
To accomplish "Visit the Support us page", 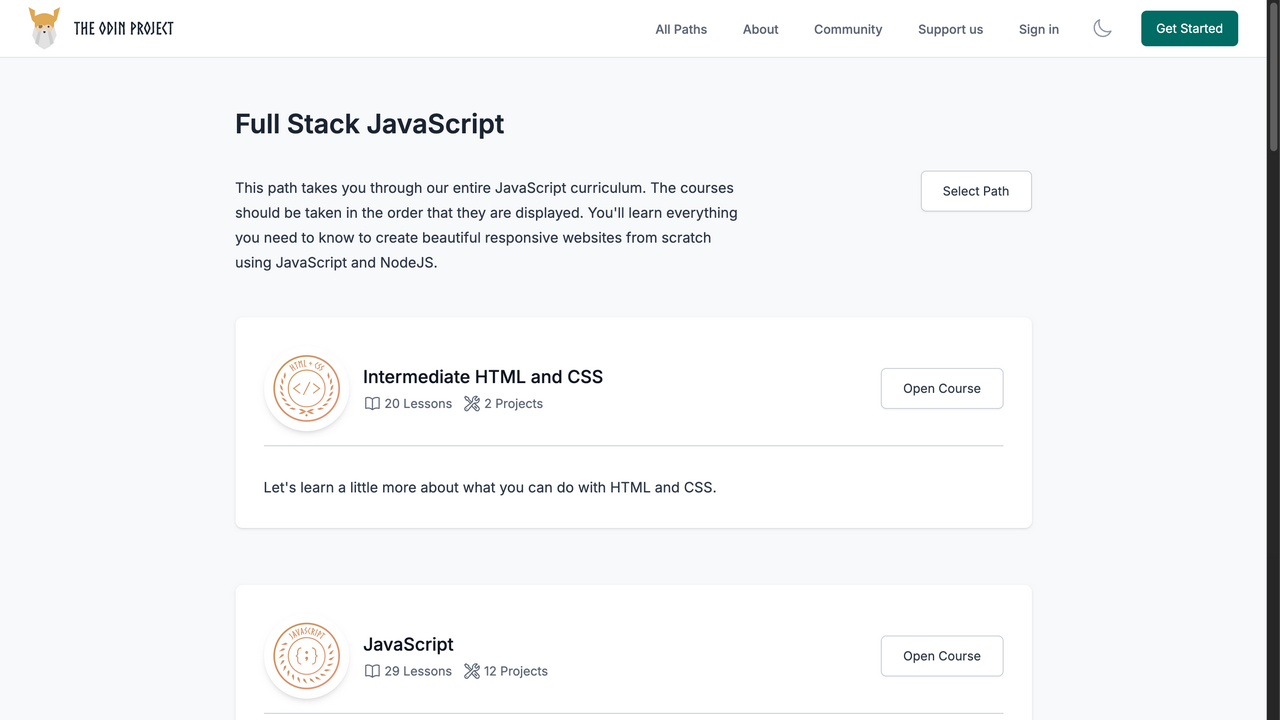I will 950,29.
